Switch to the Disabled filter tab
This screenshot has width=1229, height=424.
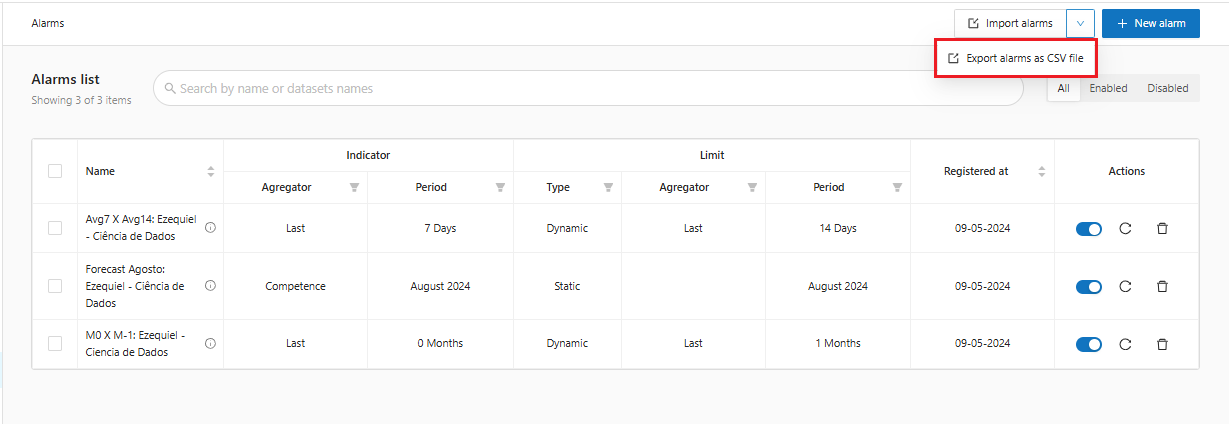coord(1167,88)
